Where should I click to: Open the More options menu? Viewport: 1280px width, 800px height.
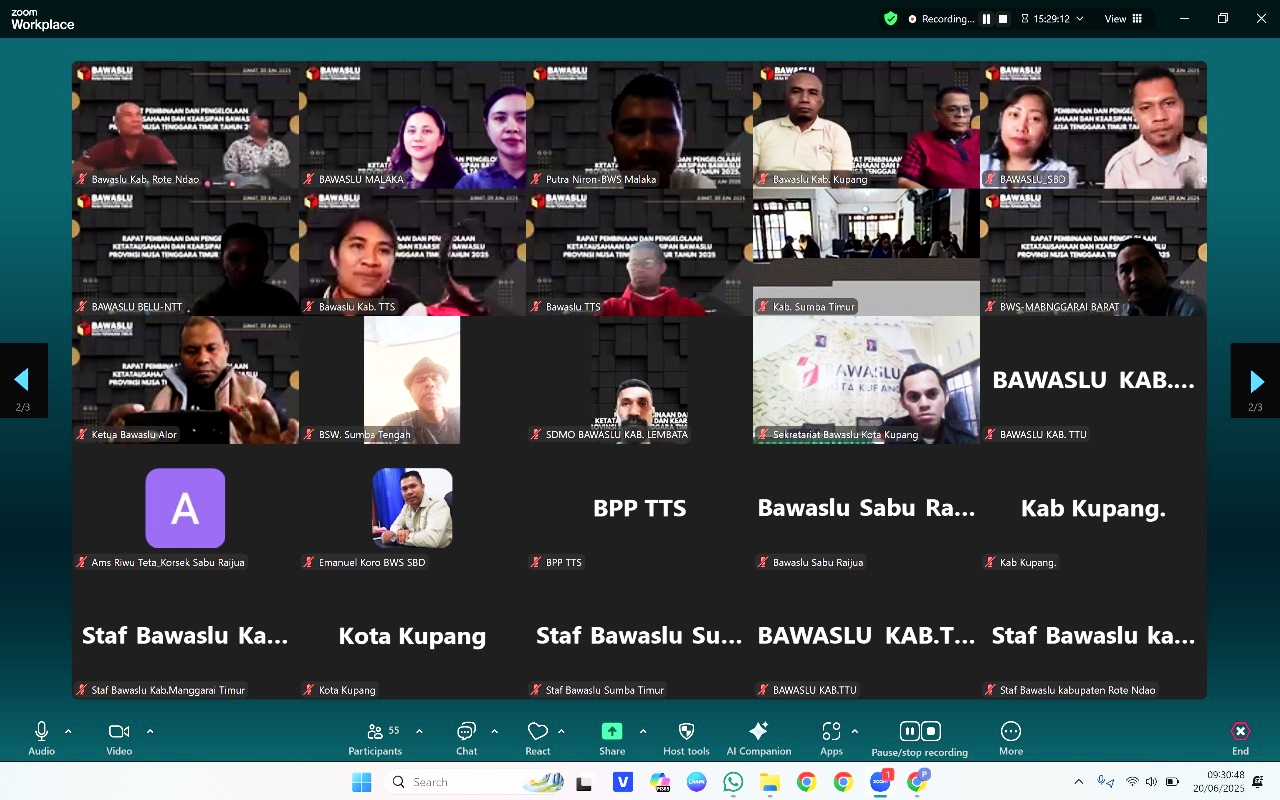[x=1011, y=739]
